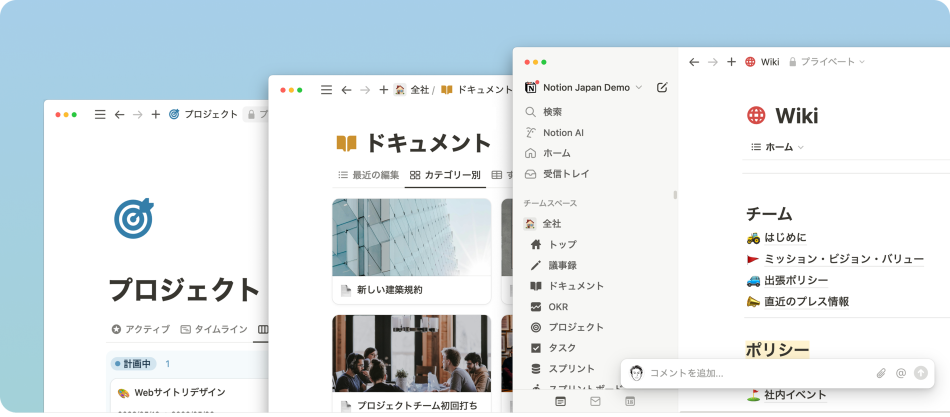Click the @ mention icon in comment box
This screenshot has height=417, width=950.
(901, 373)
